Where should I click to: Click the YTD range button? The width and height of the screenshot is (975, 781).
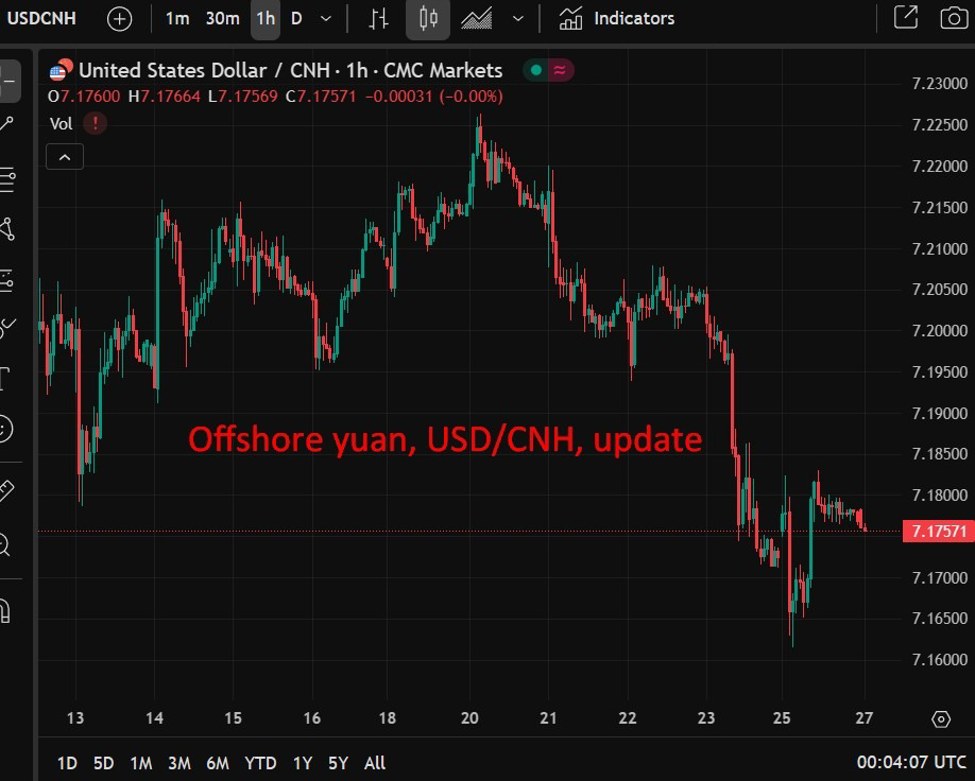click(x=260, y=763)
